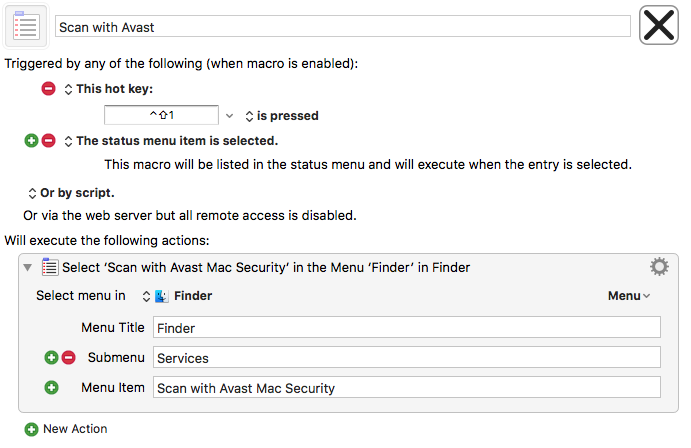Delete the status menu item trigger
Viewport: 691px width, 448px height.
(48, 141)
